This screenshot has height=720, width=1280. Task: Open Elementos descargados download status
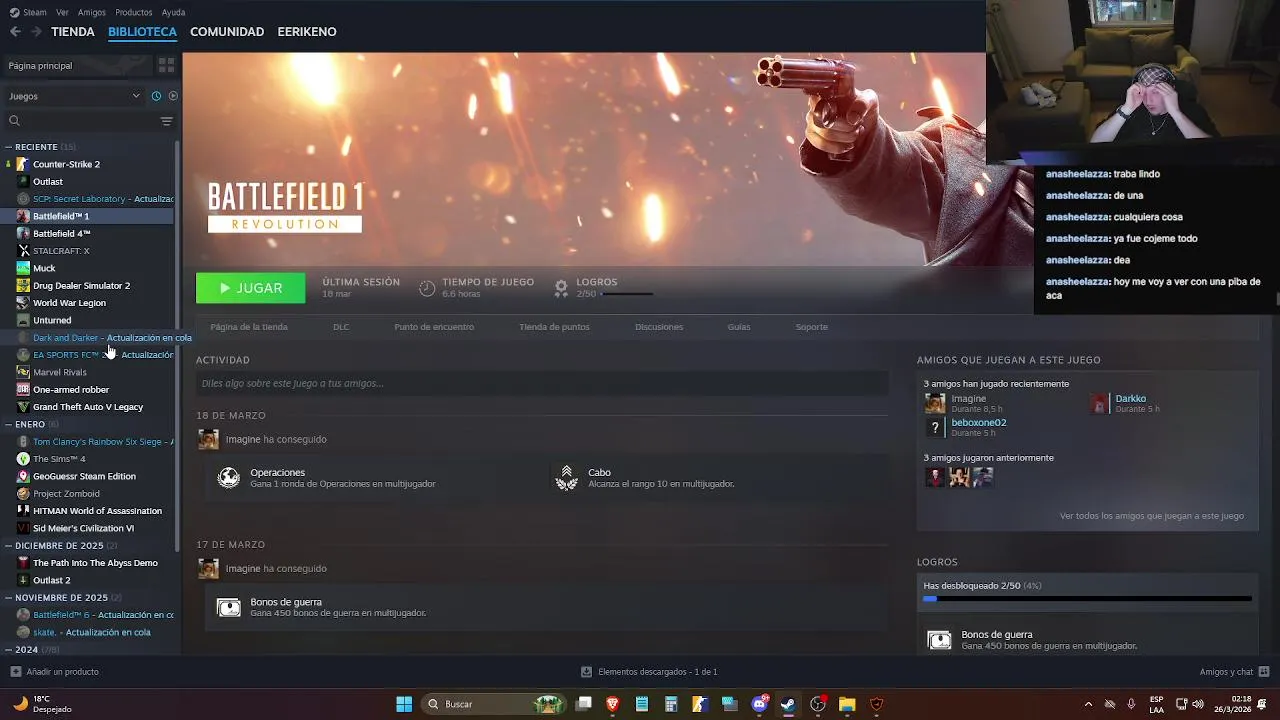coord(649,672)
